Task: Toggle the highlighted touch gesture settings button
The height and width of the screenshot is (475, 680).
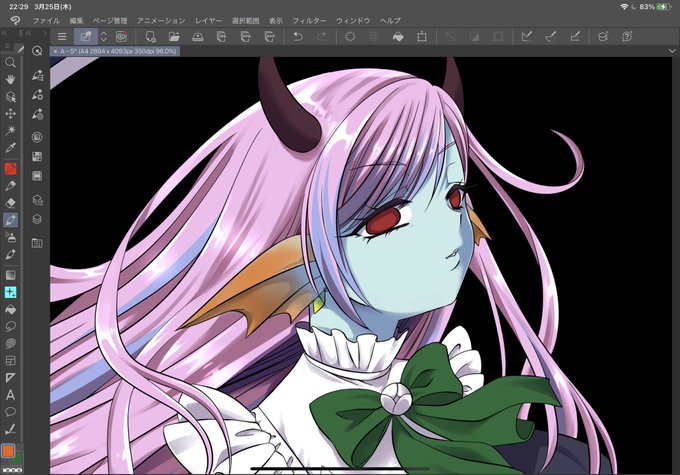Action: [x=86, y=36]
